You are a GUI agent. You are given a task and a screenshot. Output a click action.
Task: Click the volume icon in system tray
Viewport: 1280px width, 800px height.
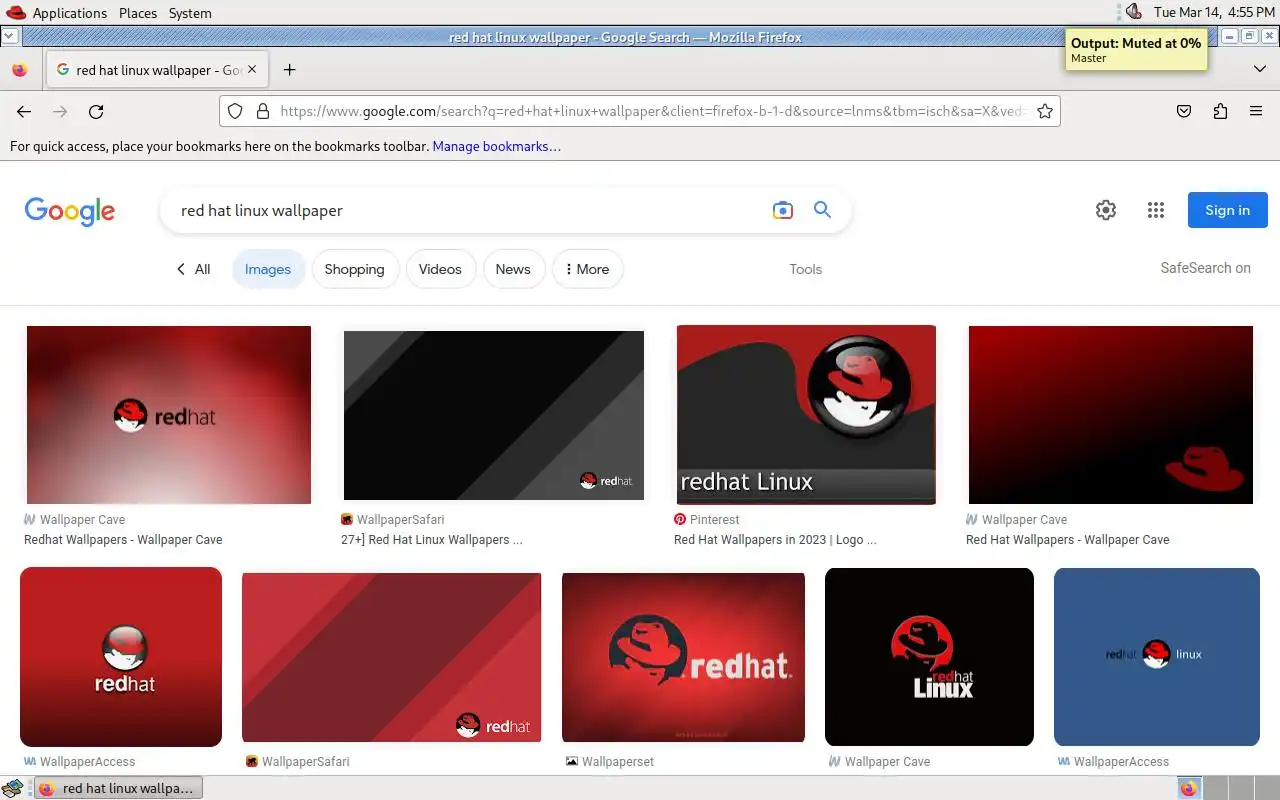point(1133,12)
